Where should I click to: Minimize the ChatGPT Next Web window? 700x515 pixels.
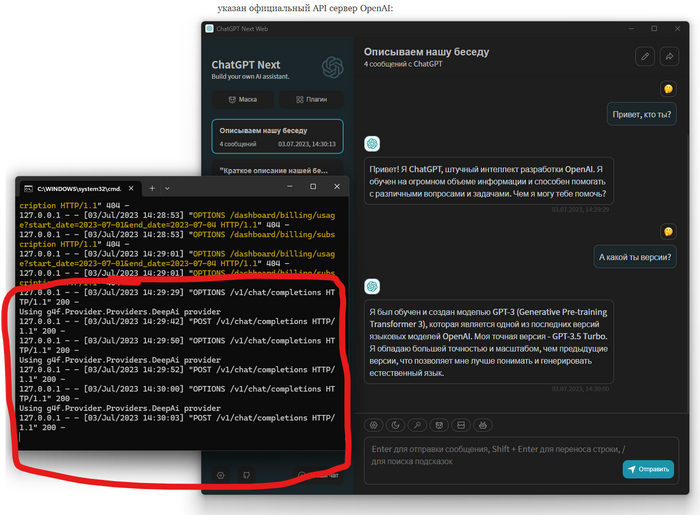tap(631, 29)
